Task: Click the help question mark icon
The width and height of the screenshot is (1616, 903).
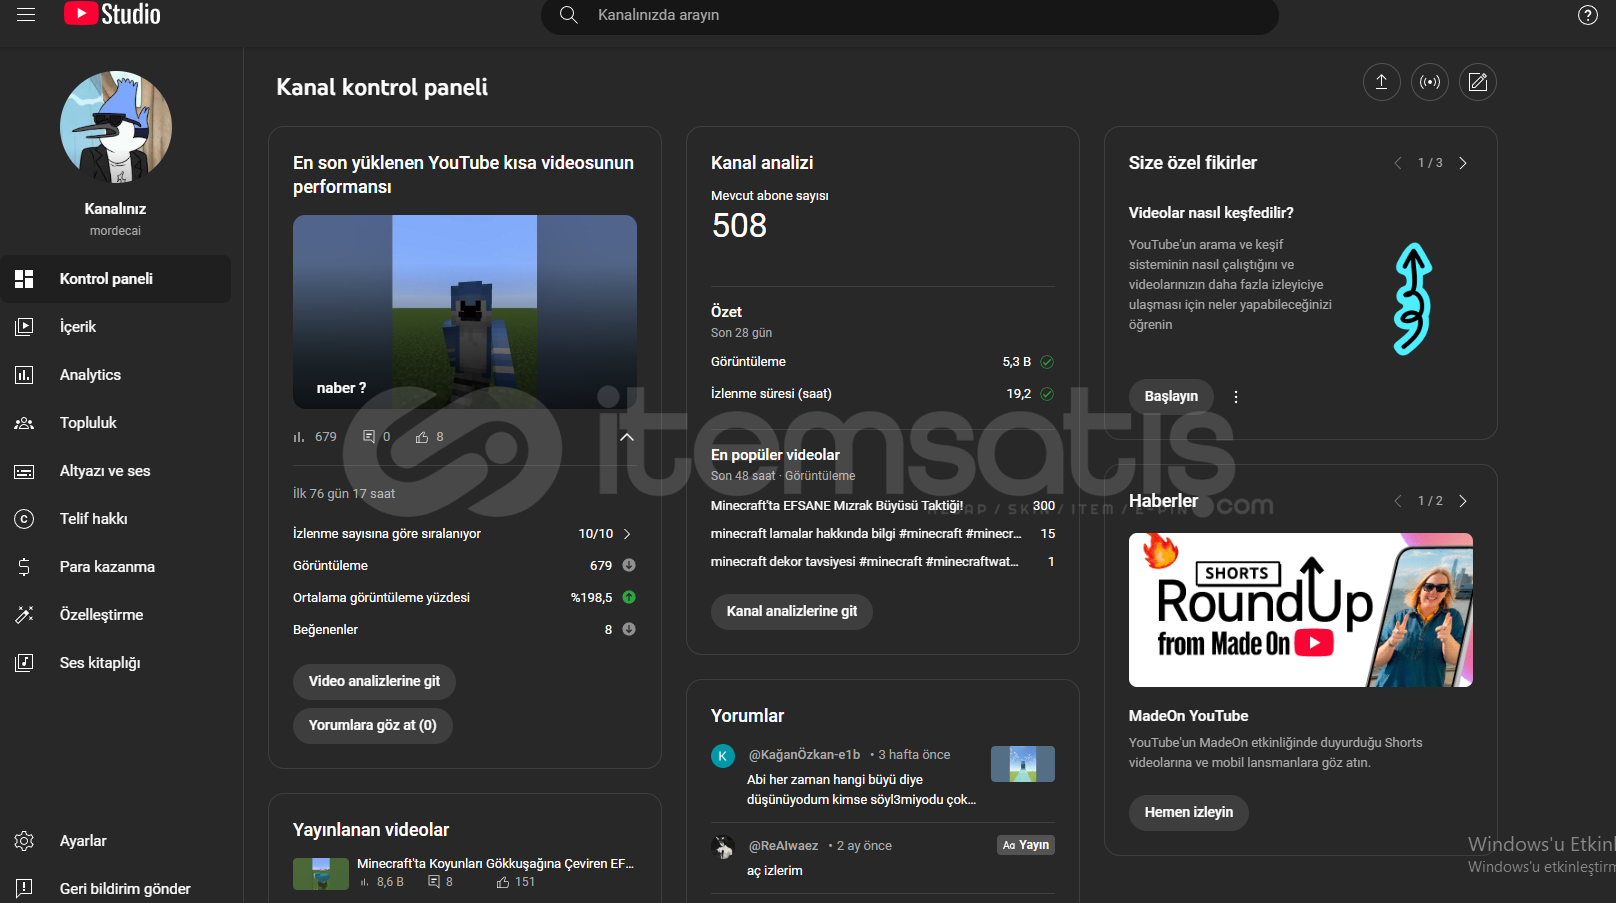Action: click(x=1587, y=15)
